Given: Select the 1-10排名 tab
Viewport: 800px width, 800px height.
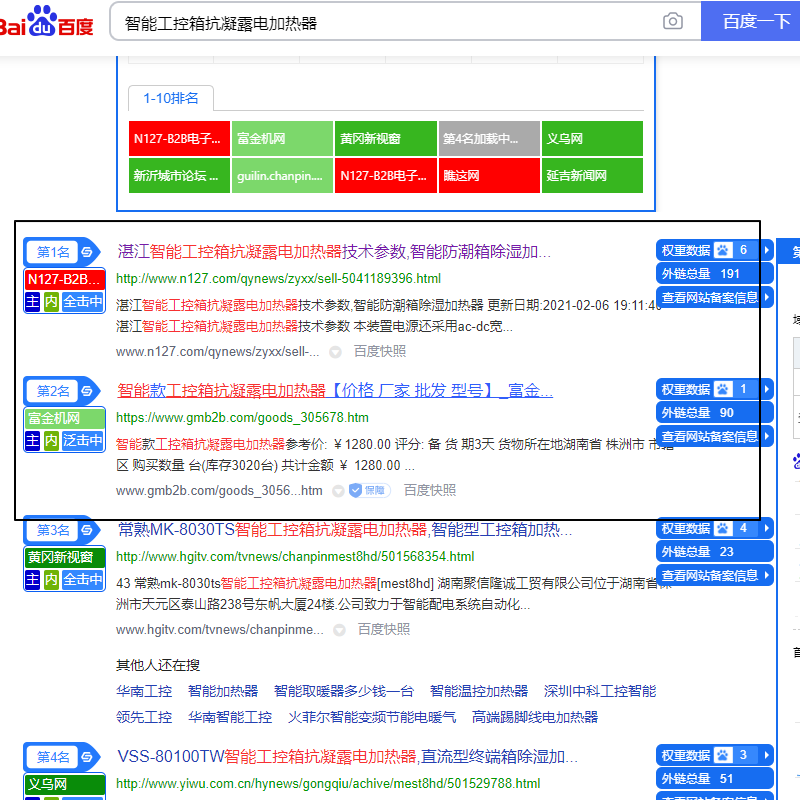Looking at the screenshot, I should tap(170, 98).
